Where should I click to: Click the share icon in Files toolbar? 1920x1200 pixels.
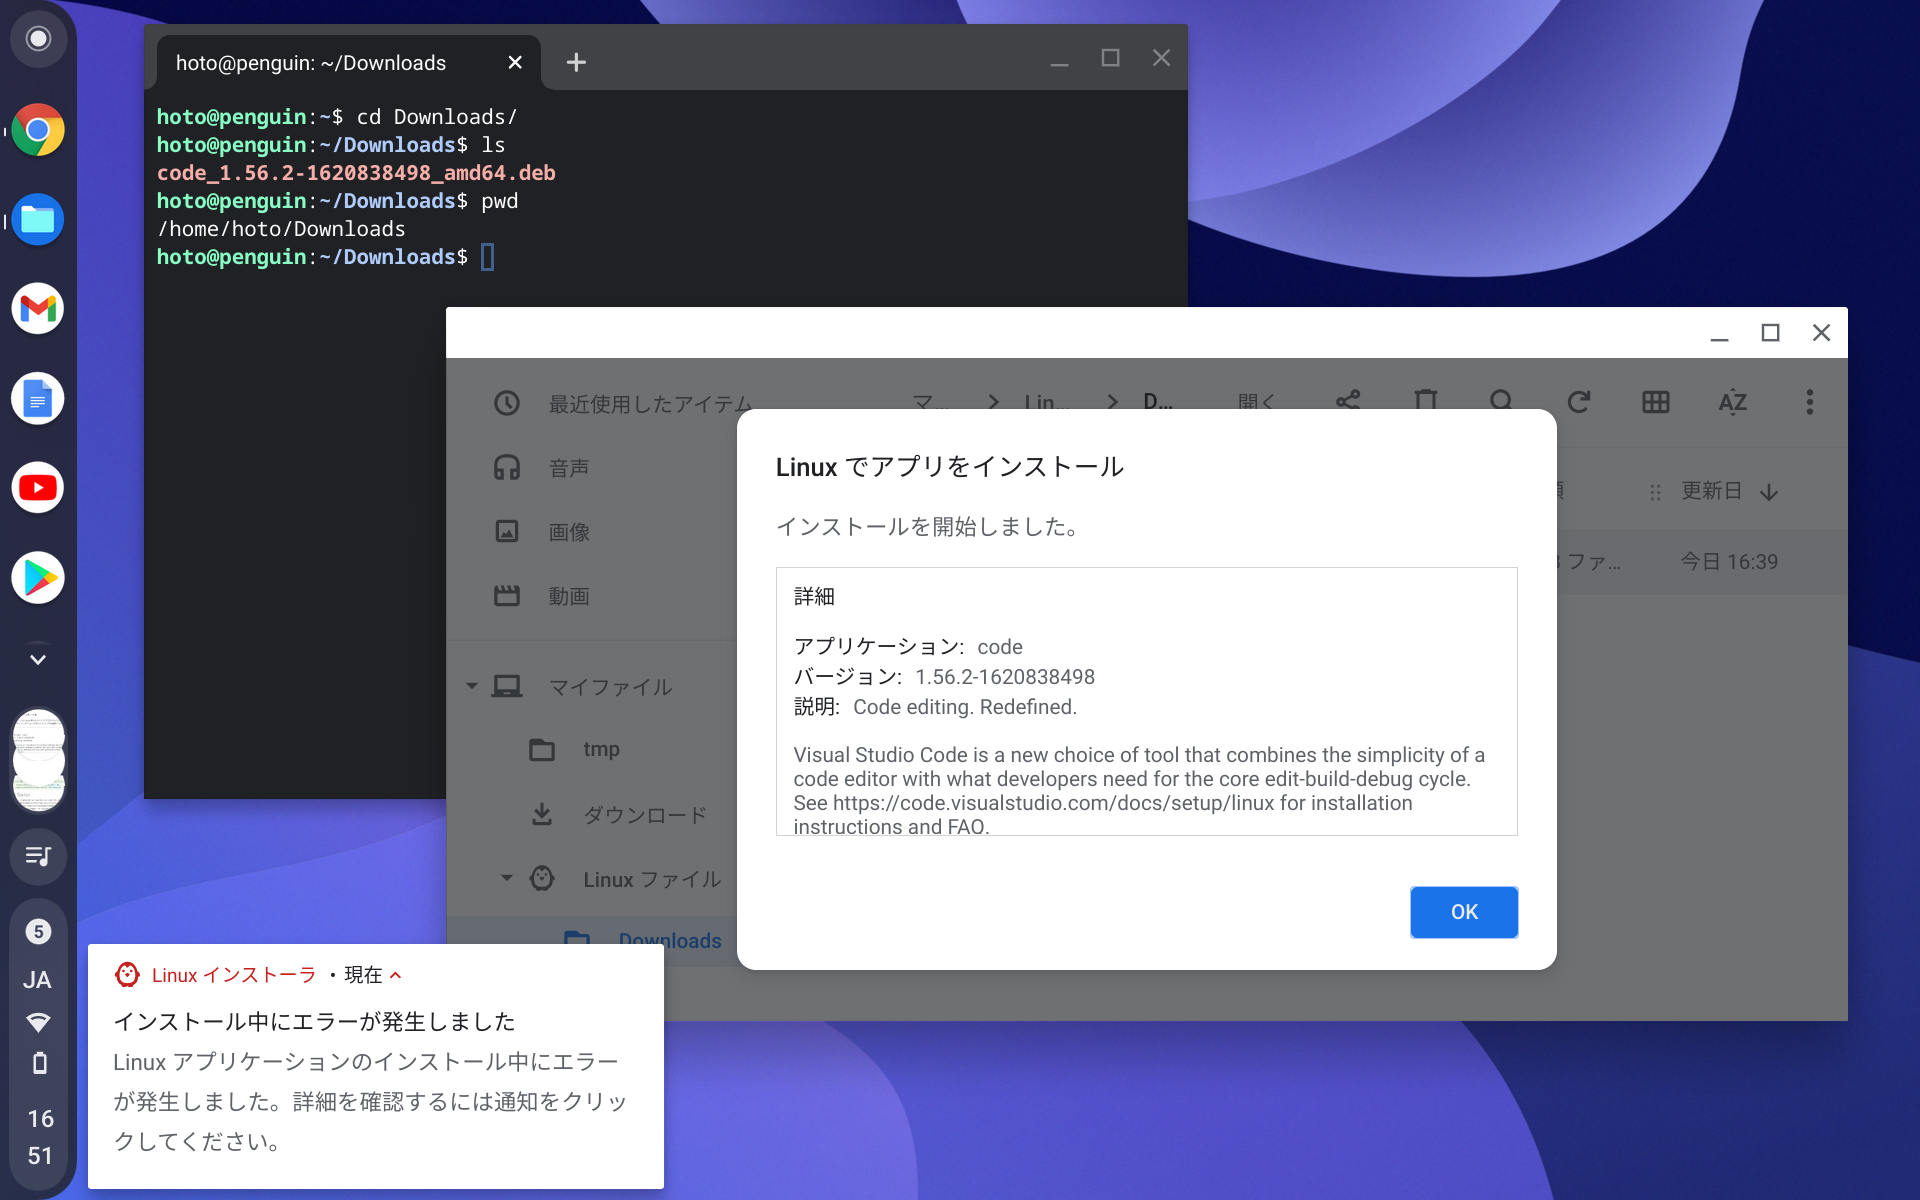[1347, 401]
